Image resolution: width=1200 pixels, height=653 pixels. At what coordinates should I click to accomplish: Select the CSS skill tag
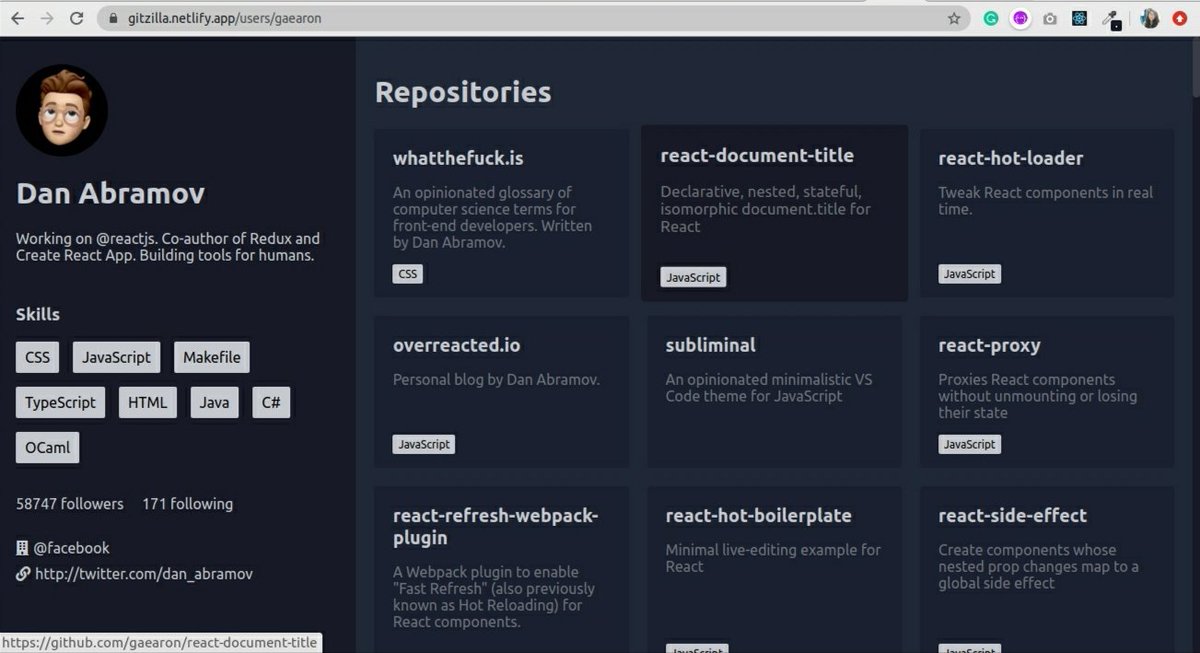37,357
